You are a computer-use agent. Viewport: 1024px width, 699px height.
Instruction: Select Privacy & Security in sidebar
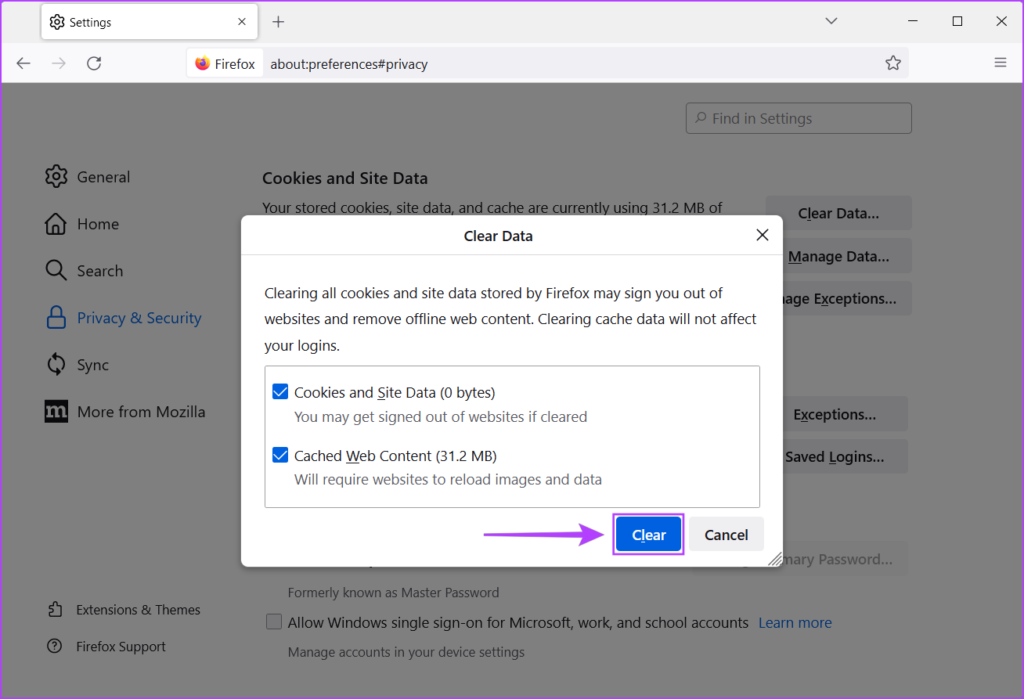(x=139, y=317)
